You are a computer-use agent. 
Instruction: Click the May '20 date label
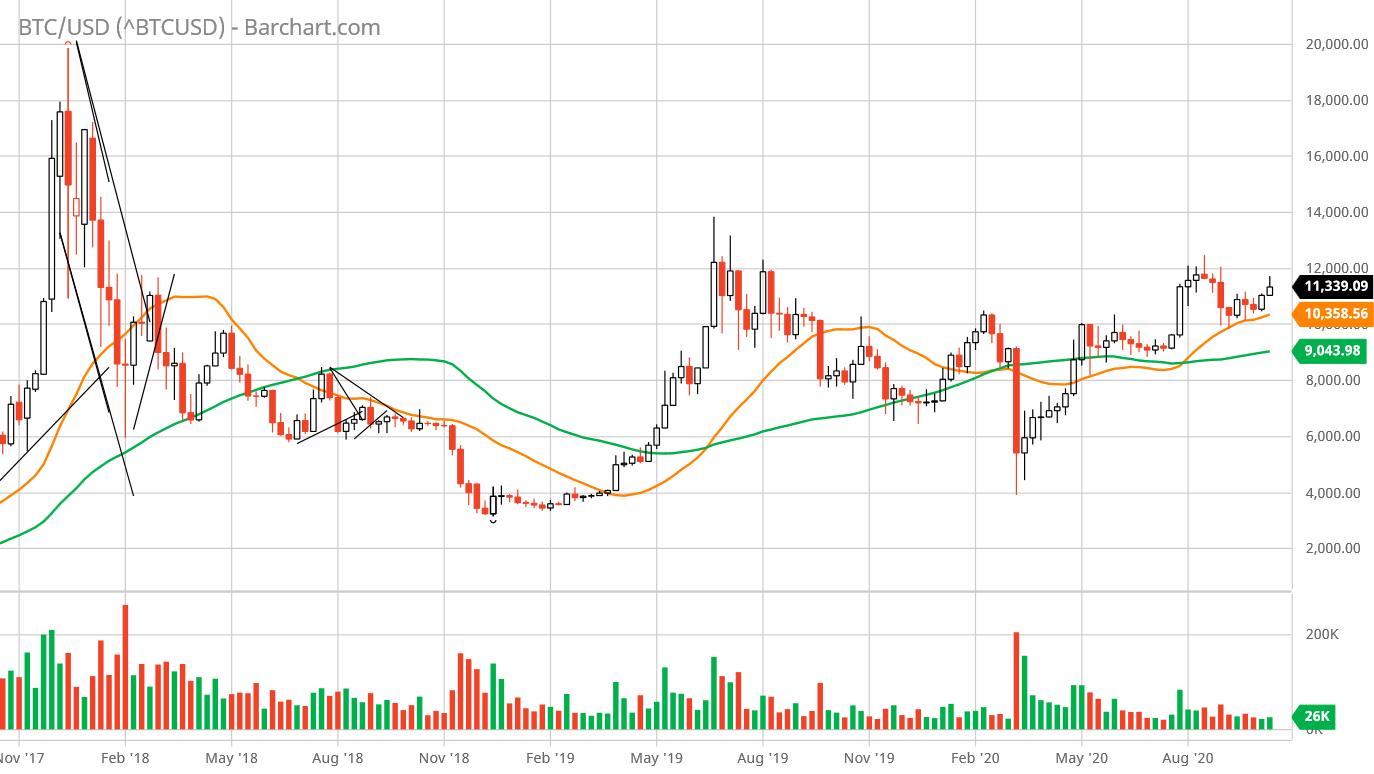1081,758
